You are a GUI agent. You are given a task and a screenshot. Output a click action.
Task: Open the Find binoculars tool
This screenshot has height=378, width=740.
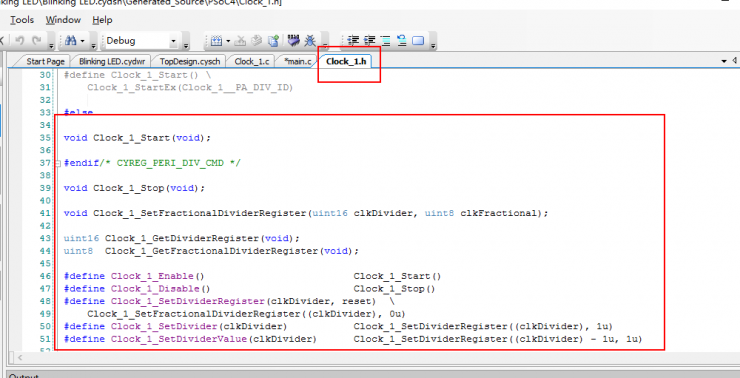(x=71, y=41)
